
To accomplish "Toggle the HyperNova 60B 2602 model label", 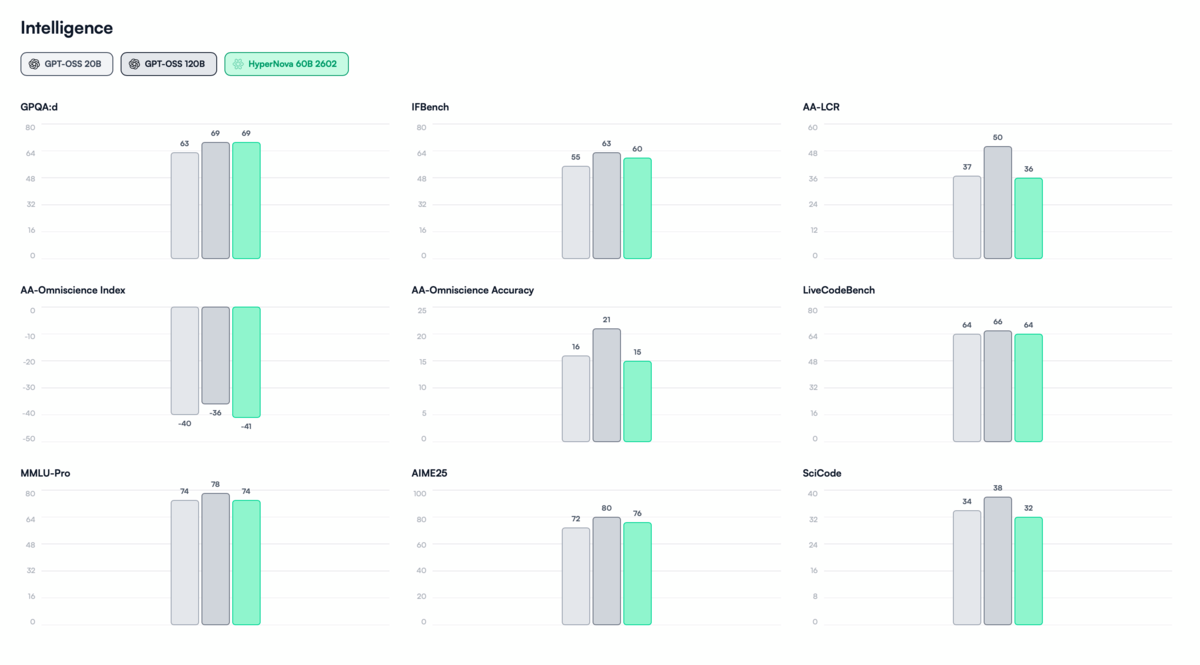I will (294, 64).
